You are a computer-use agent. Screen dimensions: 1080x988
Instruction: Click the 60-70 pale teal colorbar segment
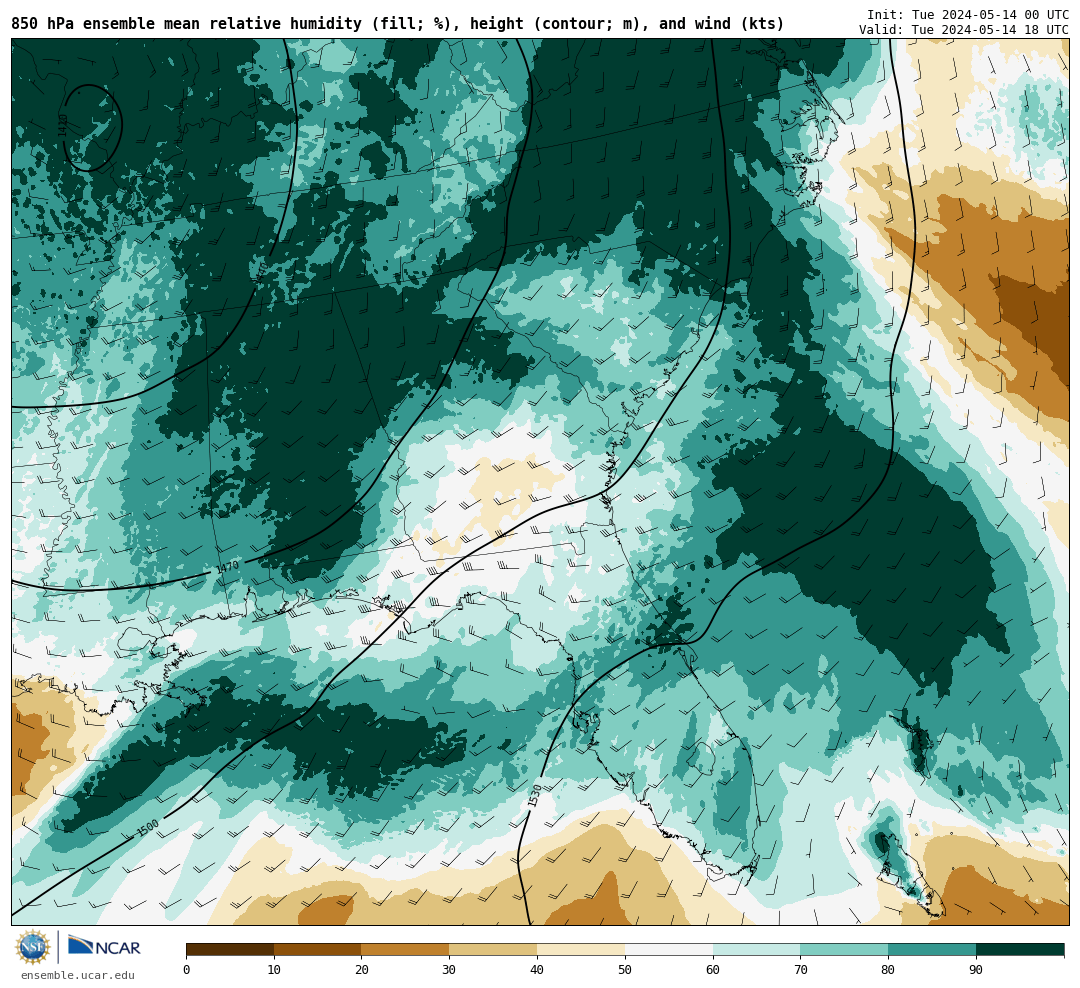coord(757,950)
